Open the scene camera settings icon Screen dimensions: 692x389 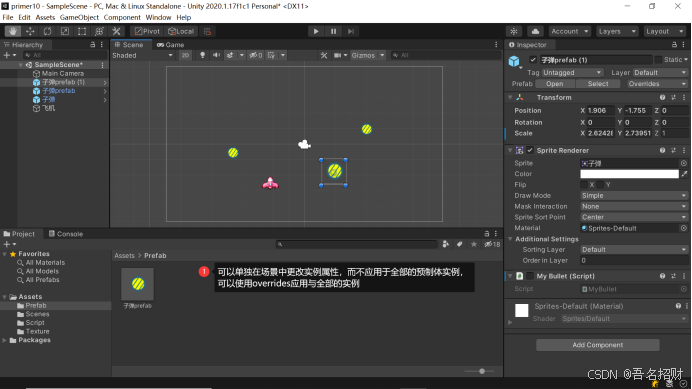338,55
